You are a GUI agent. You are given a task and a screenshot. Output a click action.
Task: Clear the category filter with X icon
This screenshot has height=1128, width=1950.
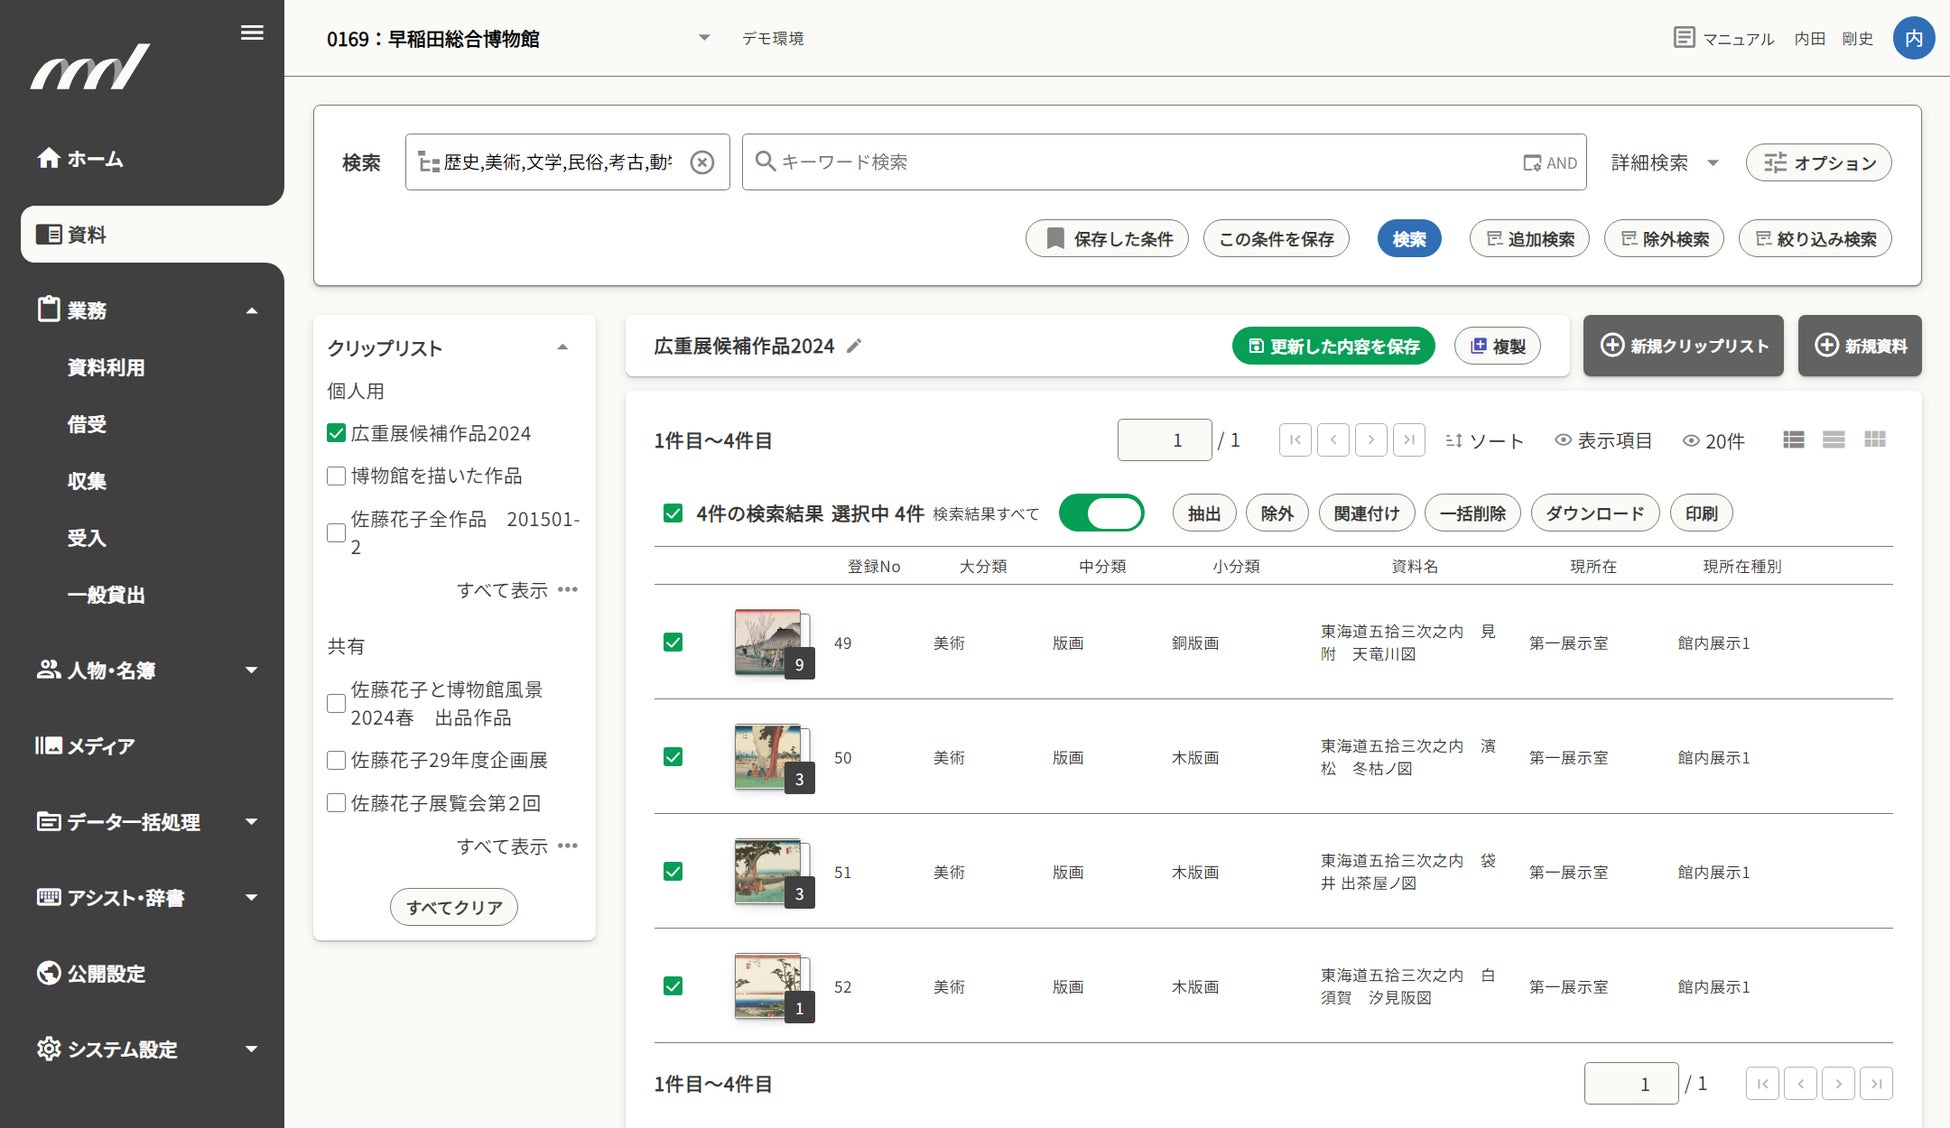(x=702, y=162)
